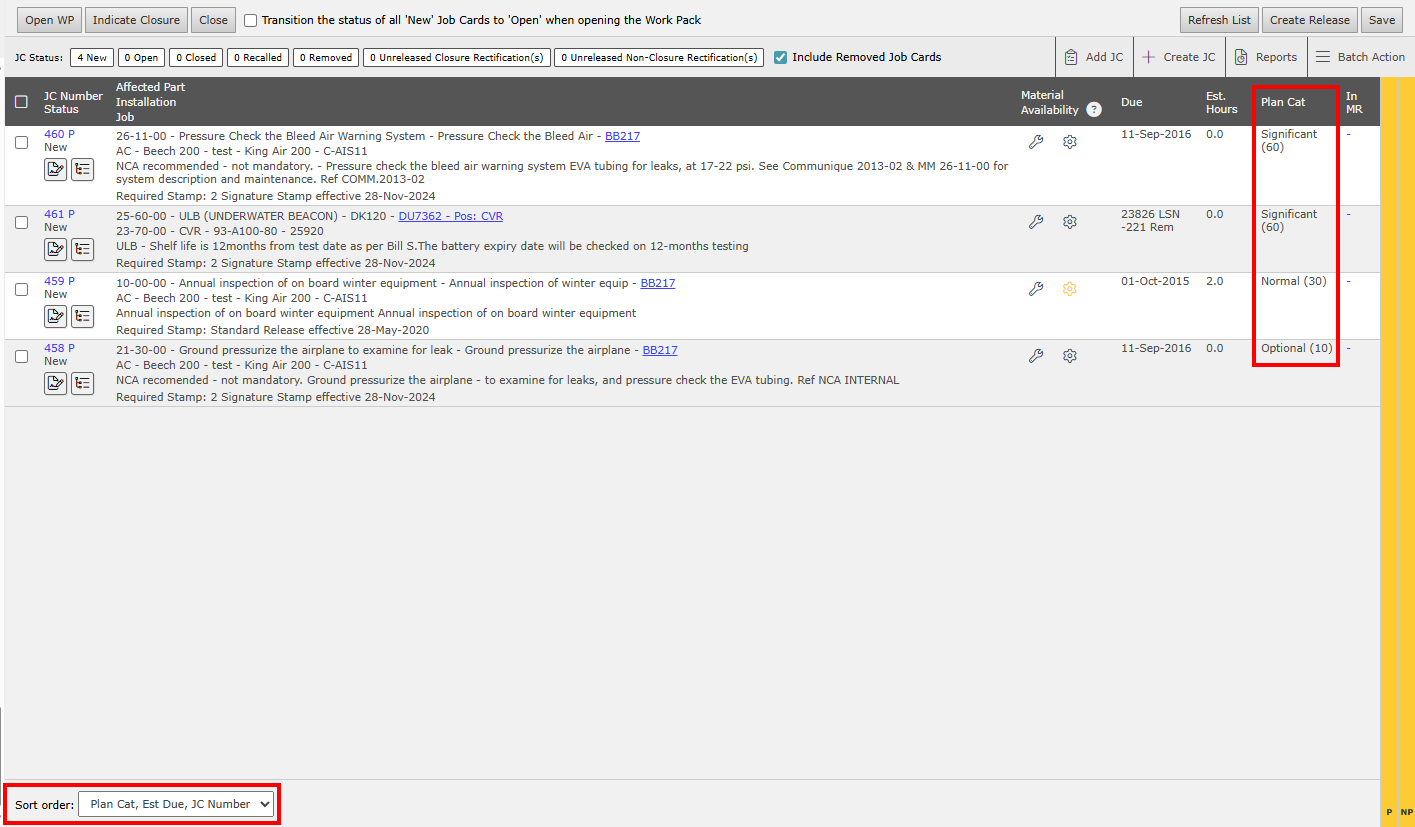This screenshot has height=827, width=1415.
Task: Click the wrench icon for job card 459
Action: [1036, 289]
